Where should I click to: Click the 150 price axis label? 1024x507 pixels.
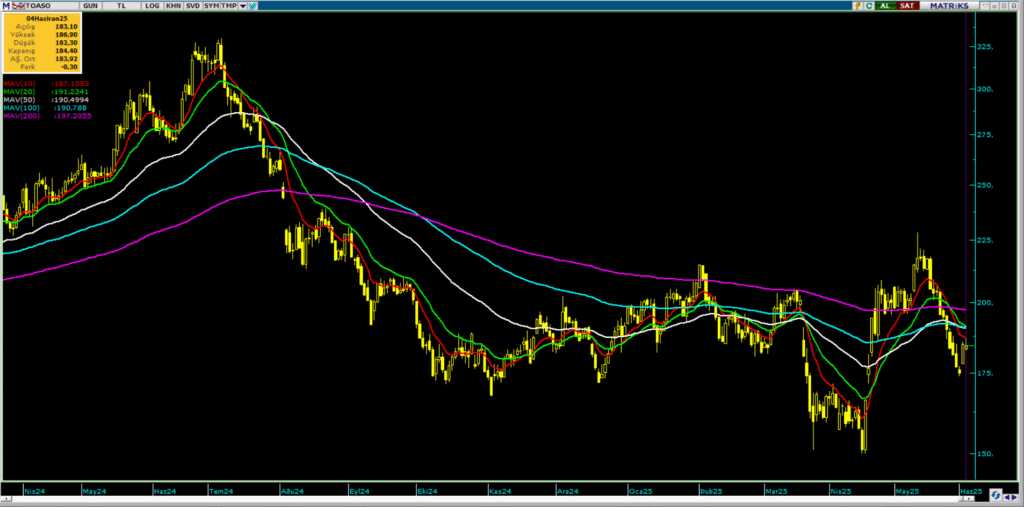point(985,454)
